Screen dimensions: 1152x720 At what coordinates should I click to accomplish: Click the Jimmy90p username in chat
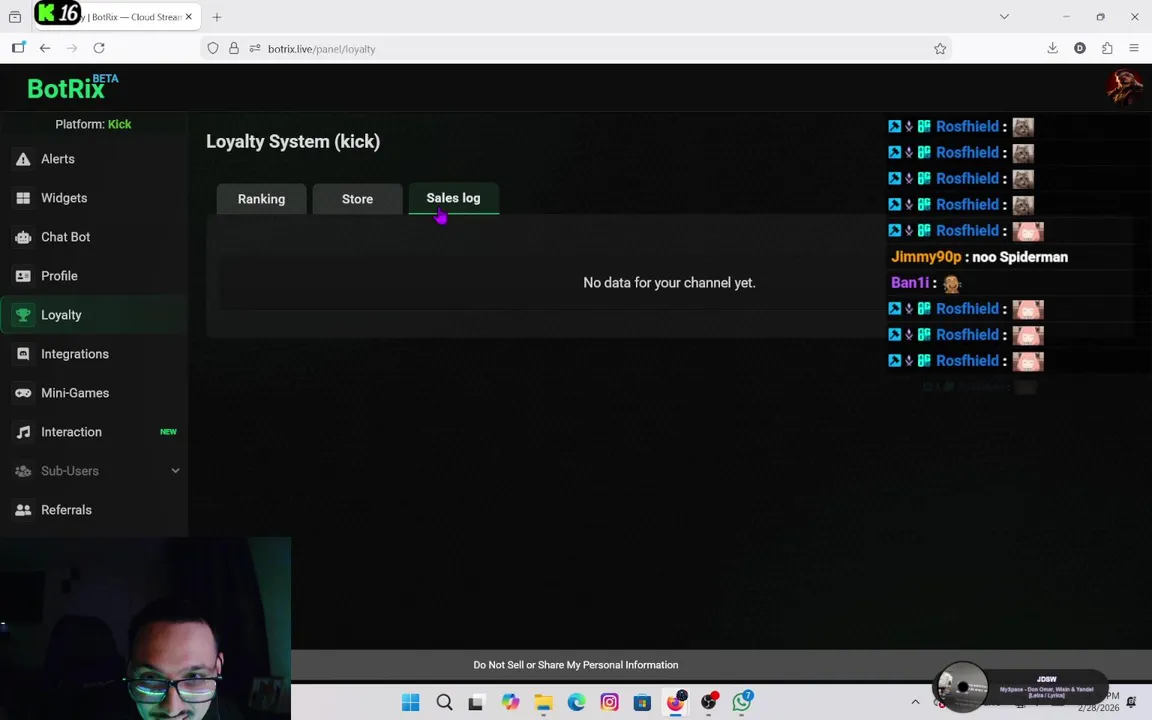coord(926,257)
